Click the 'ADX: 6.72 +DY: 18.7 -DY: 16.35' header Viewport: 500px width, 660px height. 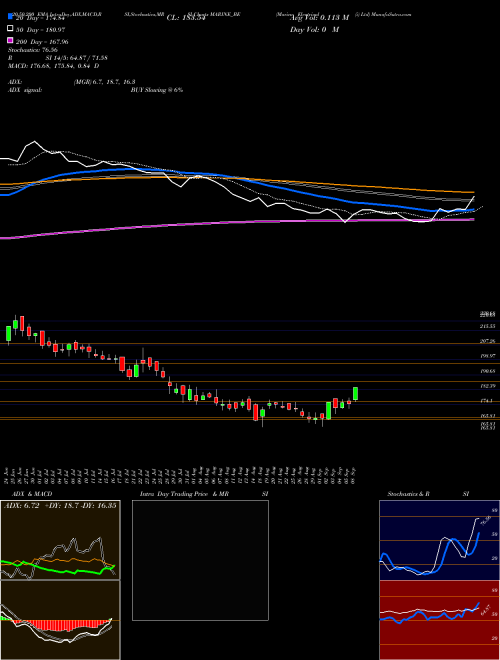coord(60,505)
